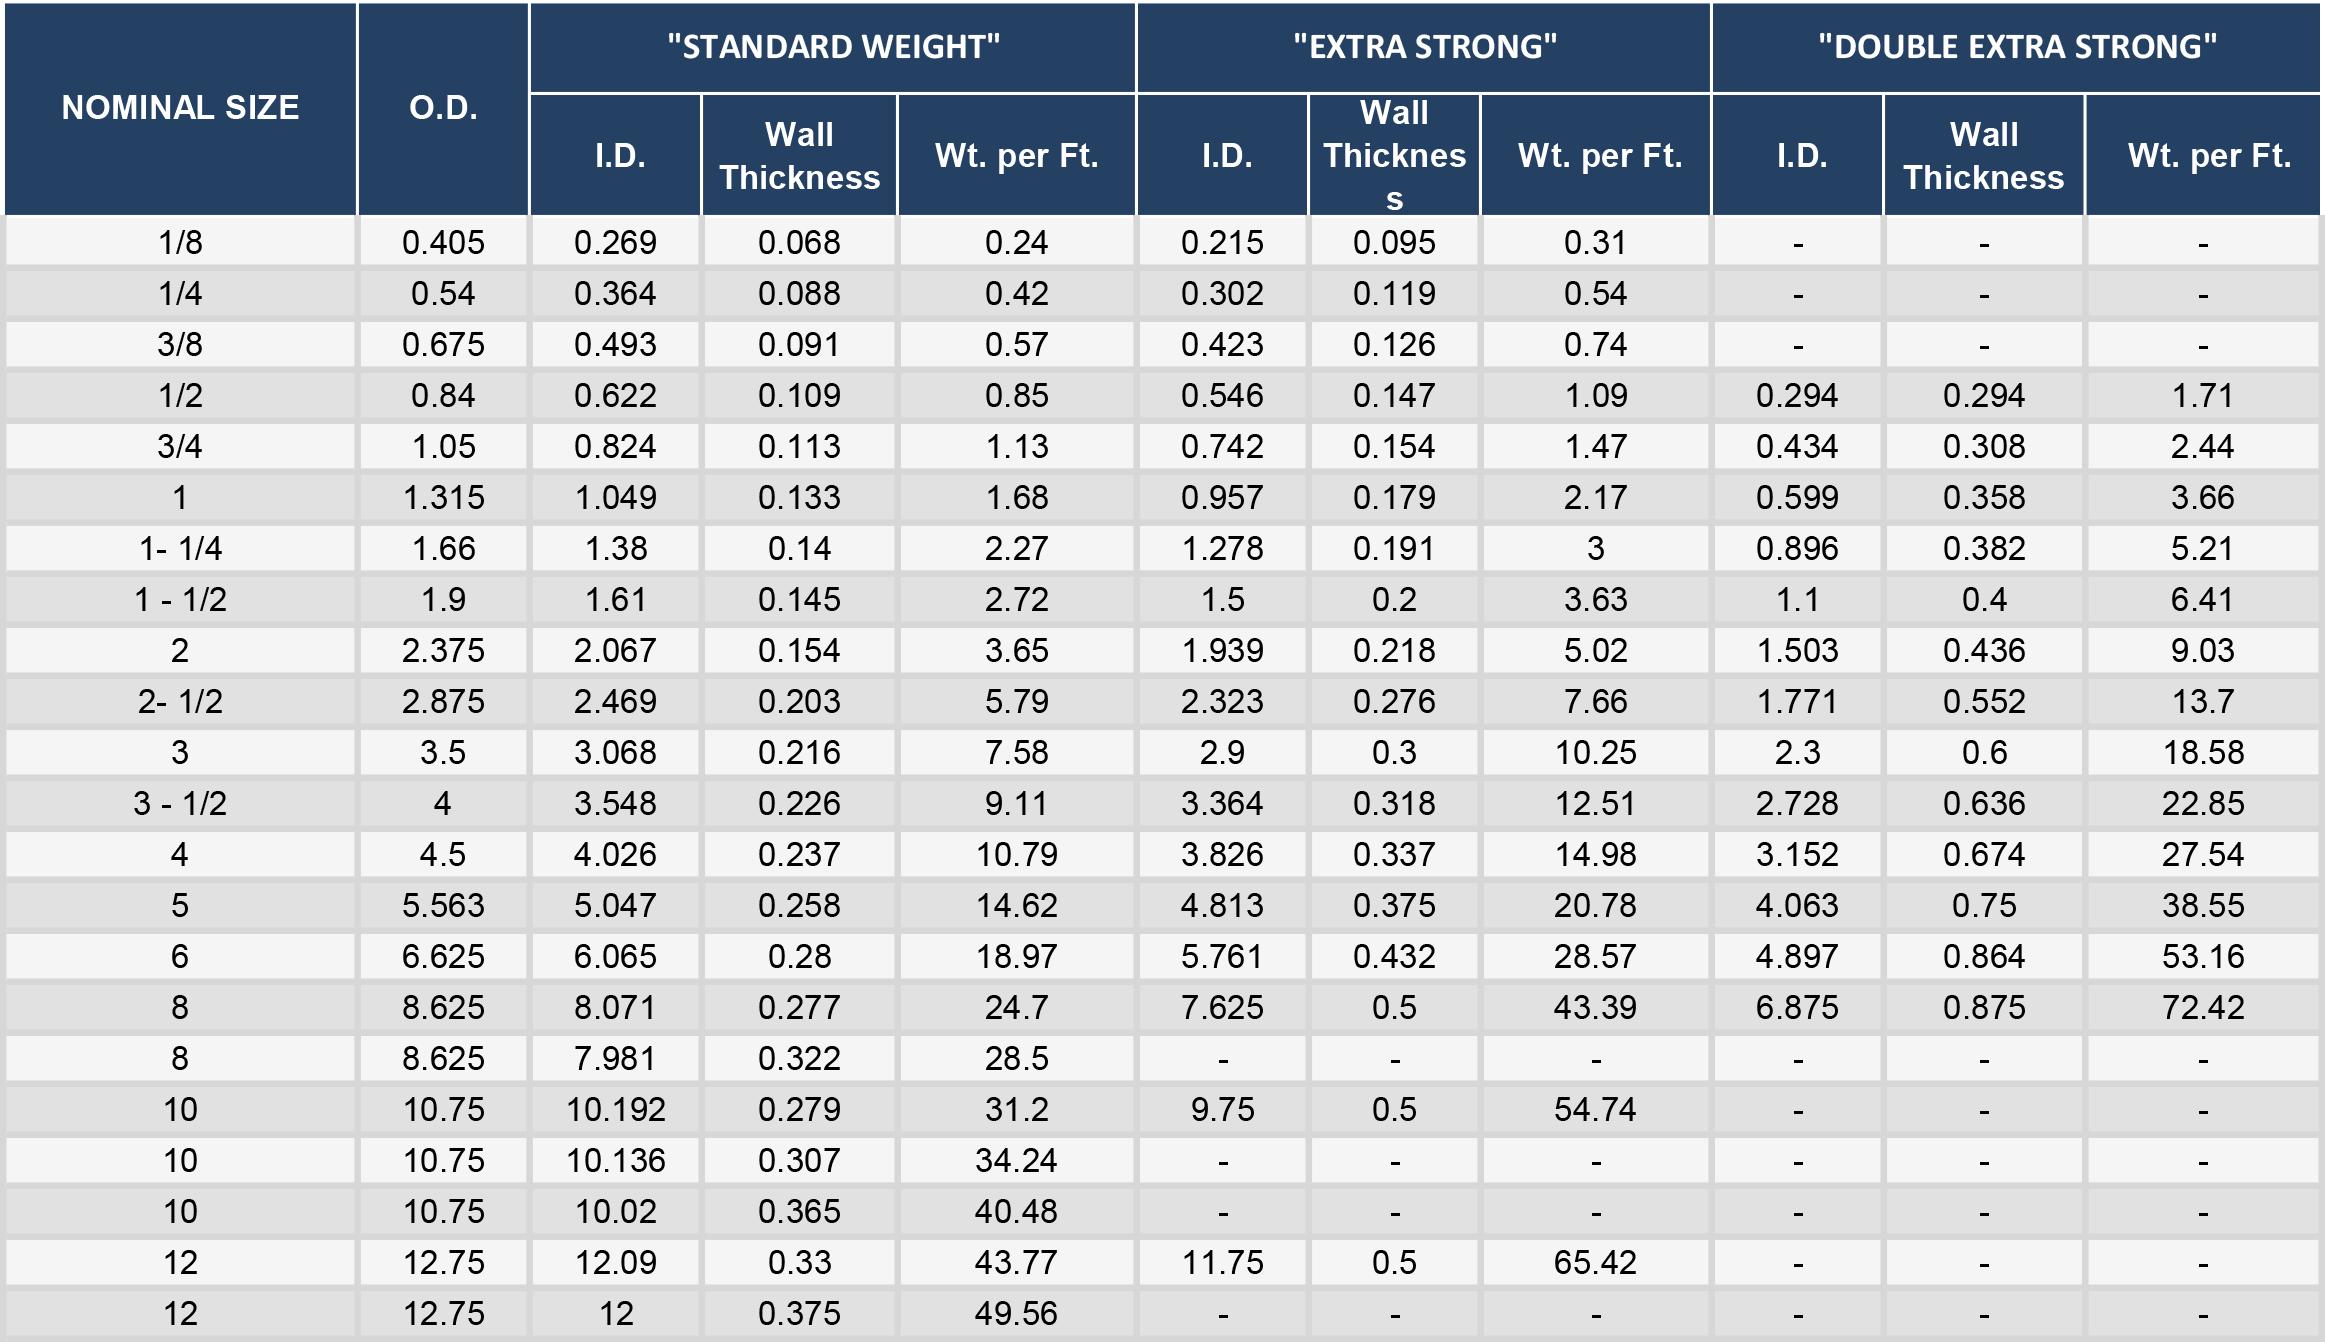Click the 72.42 weight per foot cell

click(2202, 1007)
